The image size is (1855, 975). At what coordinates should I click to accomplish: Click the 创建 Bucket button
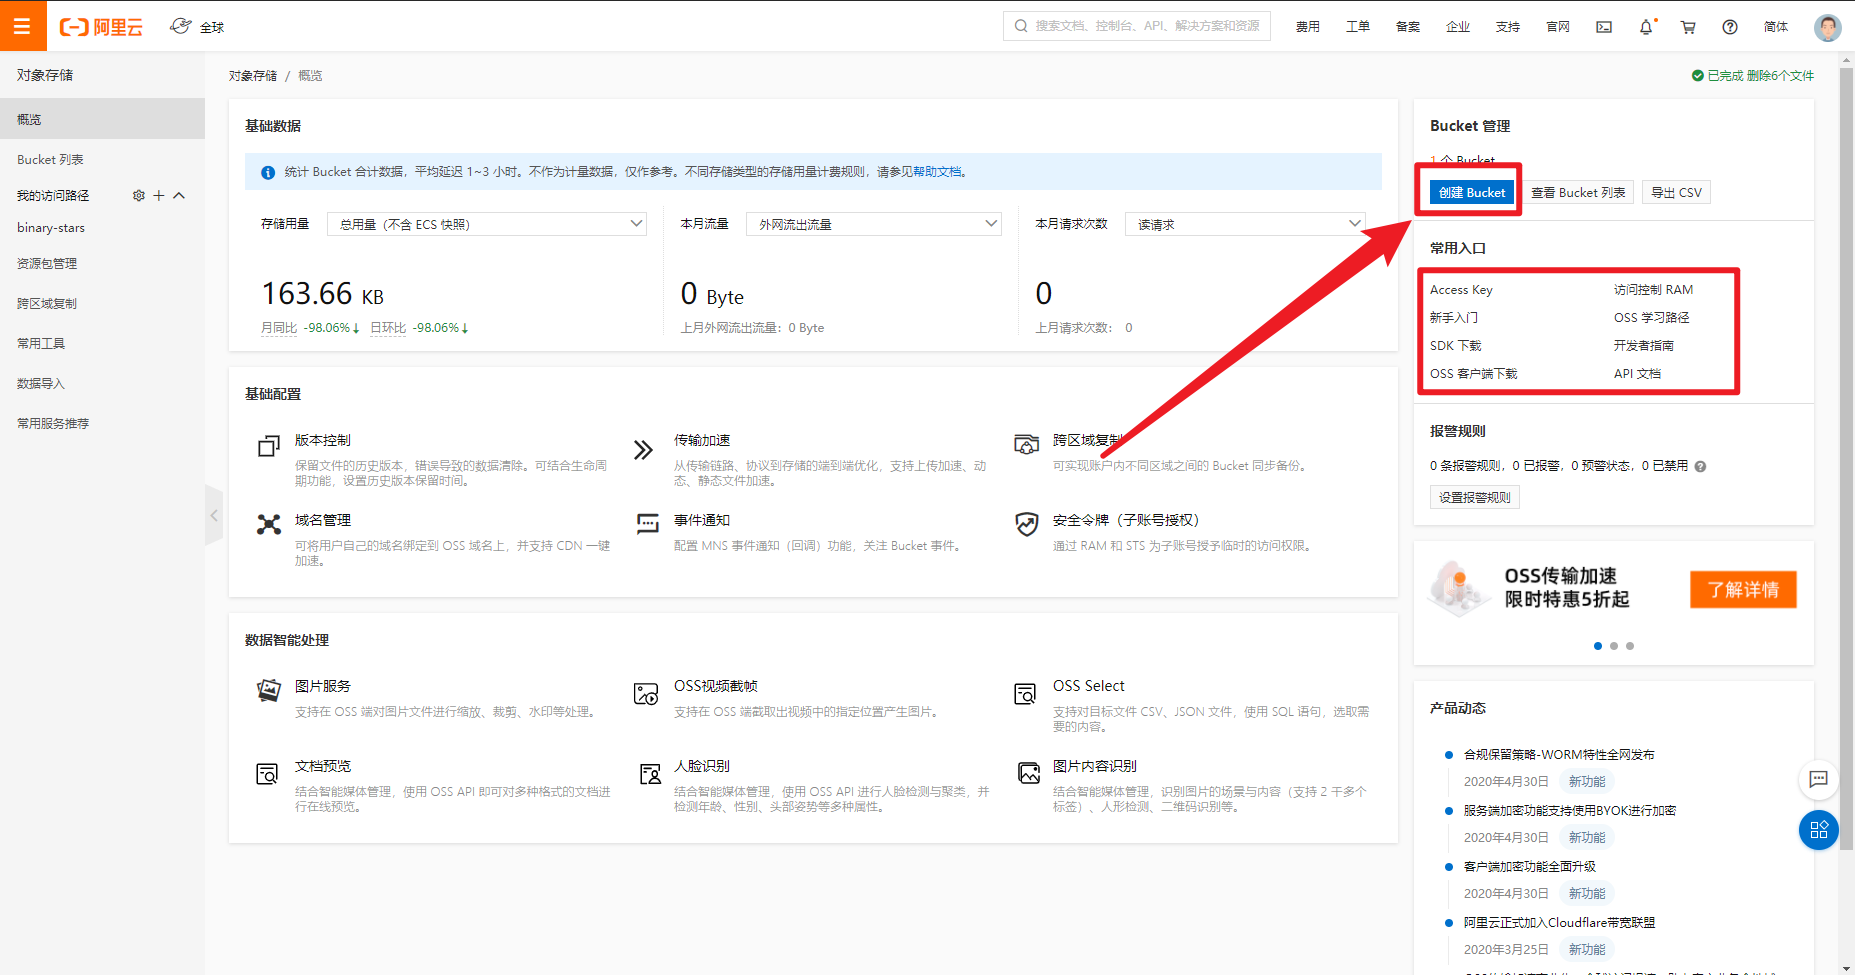pos(1471,192)
